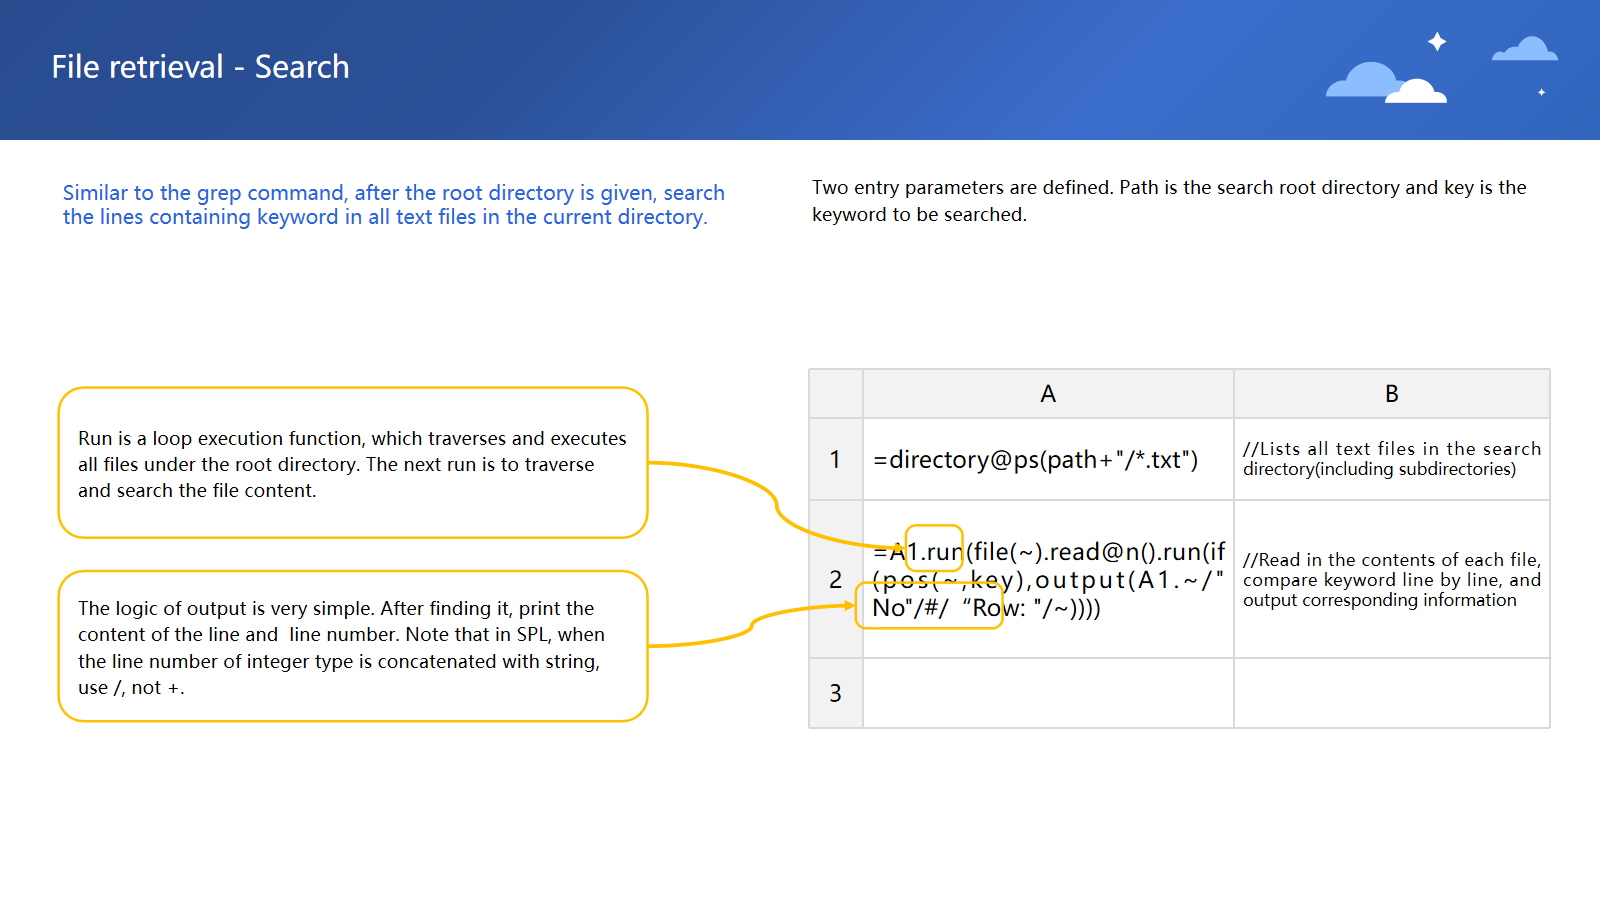Viewport: 1600px width, 900px height.
Task: Click the arrowhead pointing to No"/#/ box
Action: [x=849, y=605]
